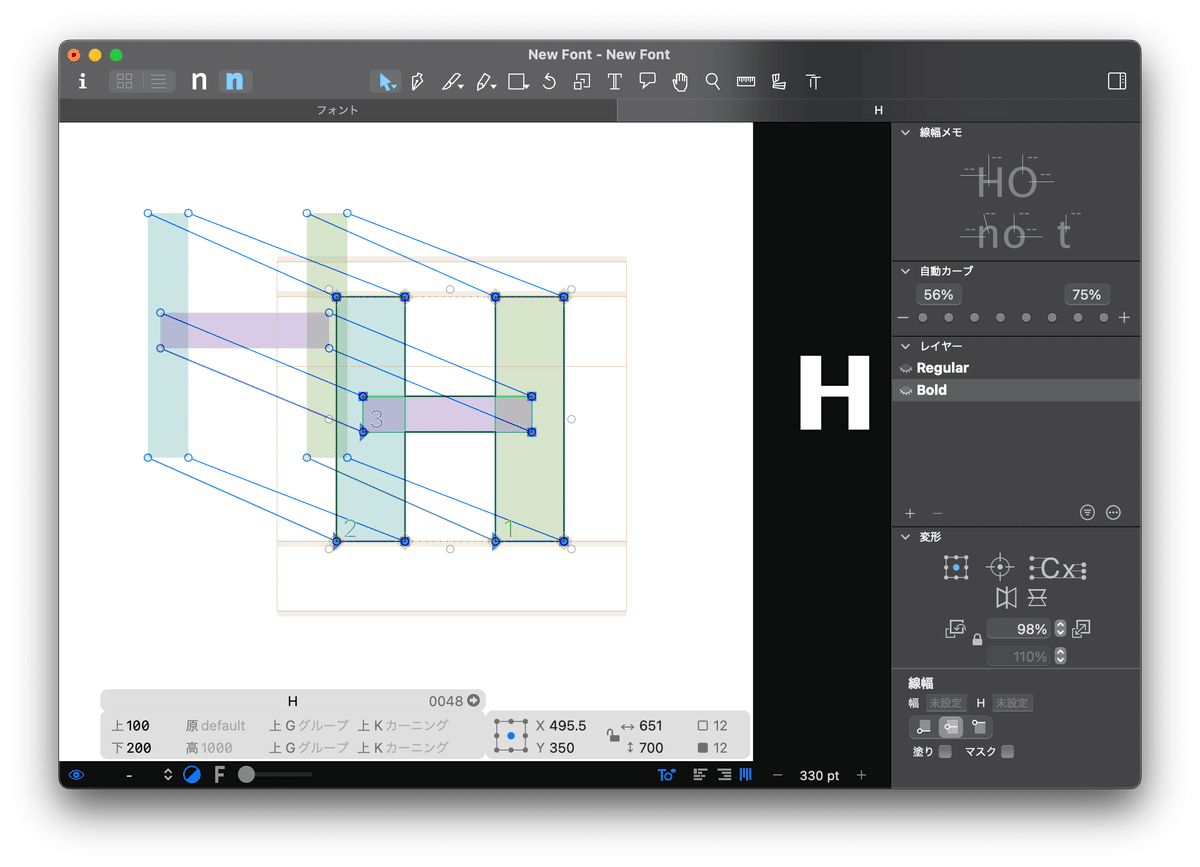Collapse the レイヤー section
1200x867 pixels.
[906, 346]
